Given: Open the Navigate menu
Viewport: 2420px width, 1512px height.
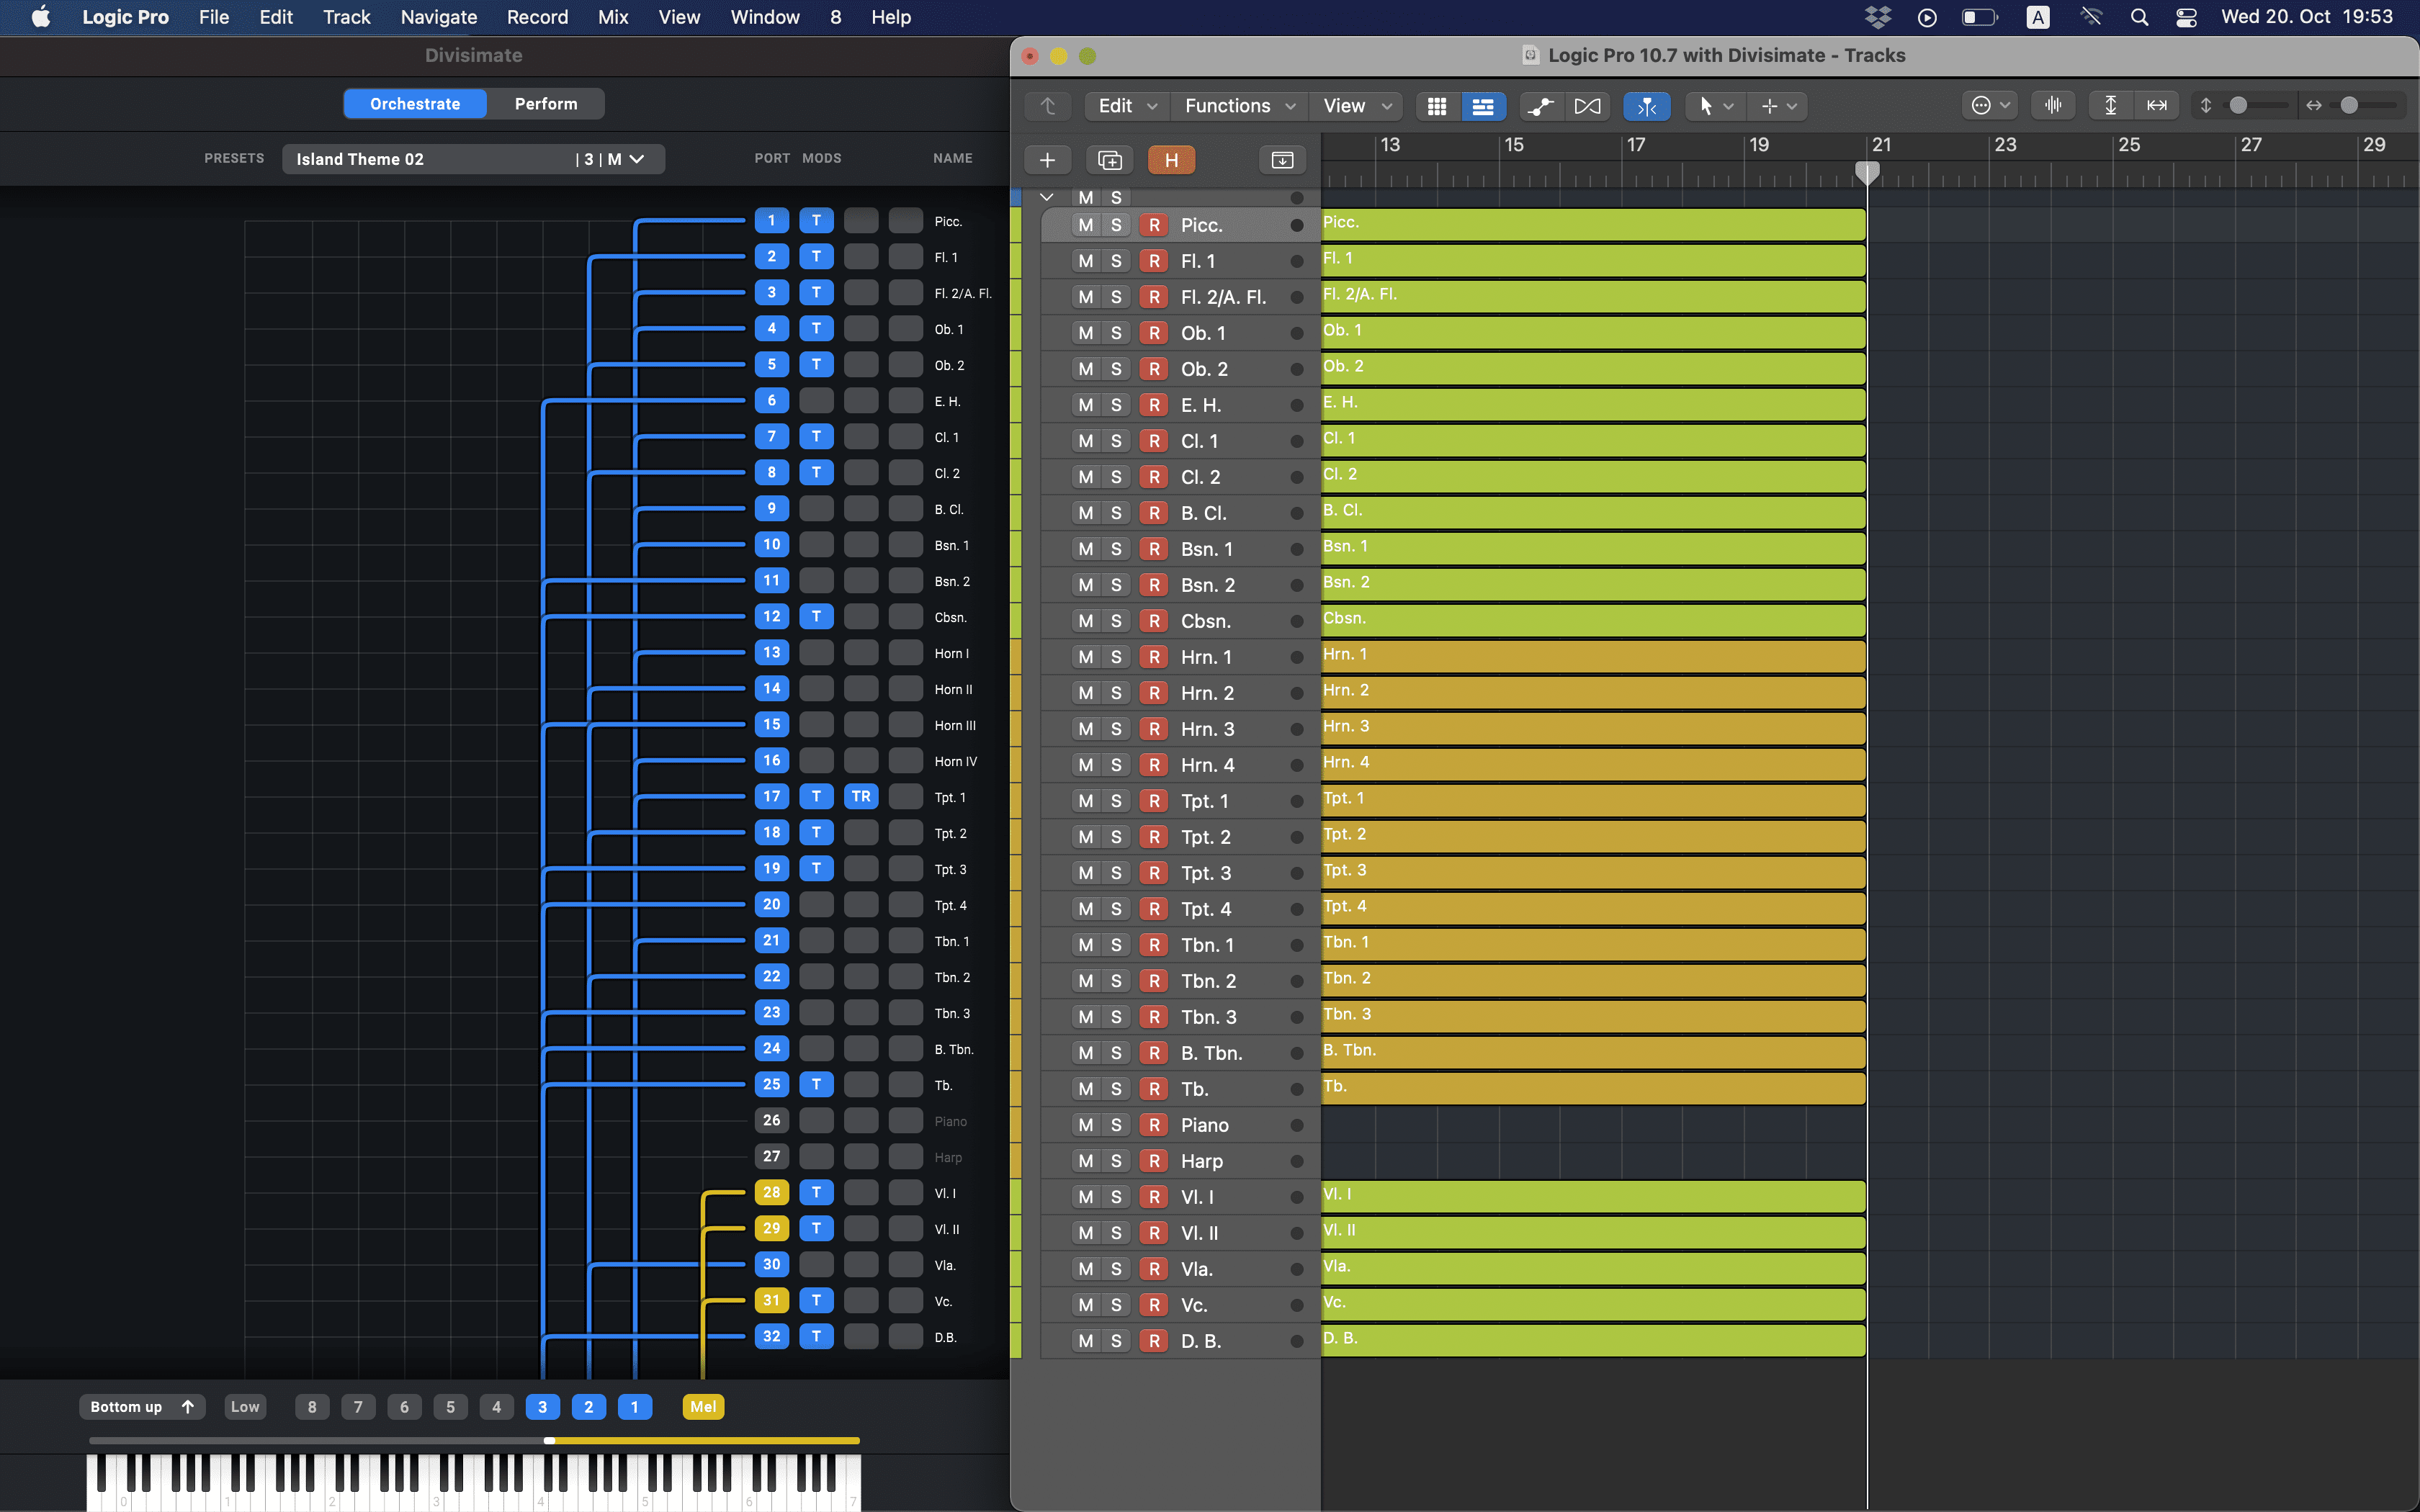Looking at the screenshot, I should tap(438, 17).
